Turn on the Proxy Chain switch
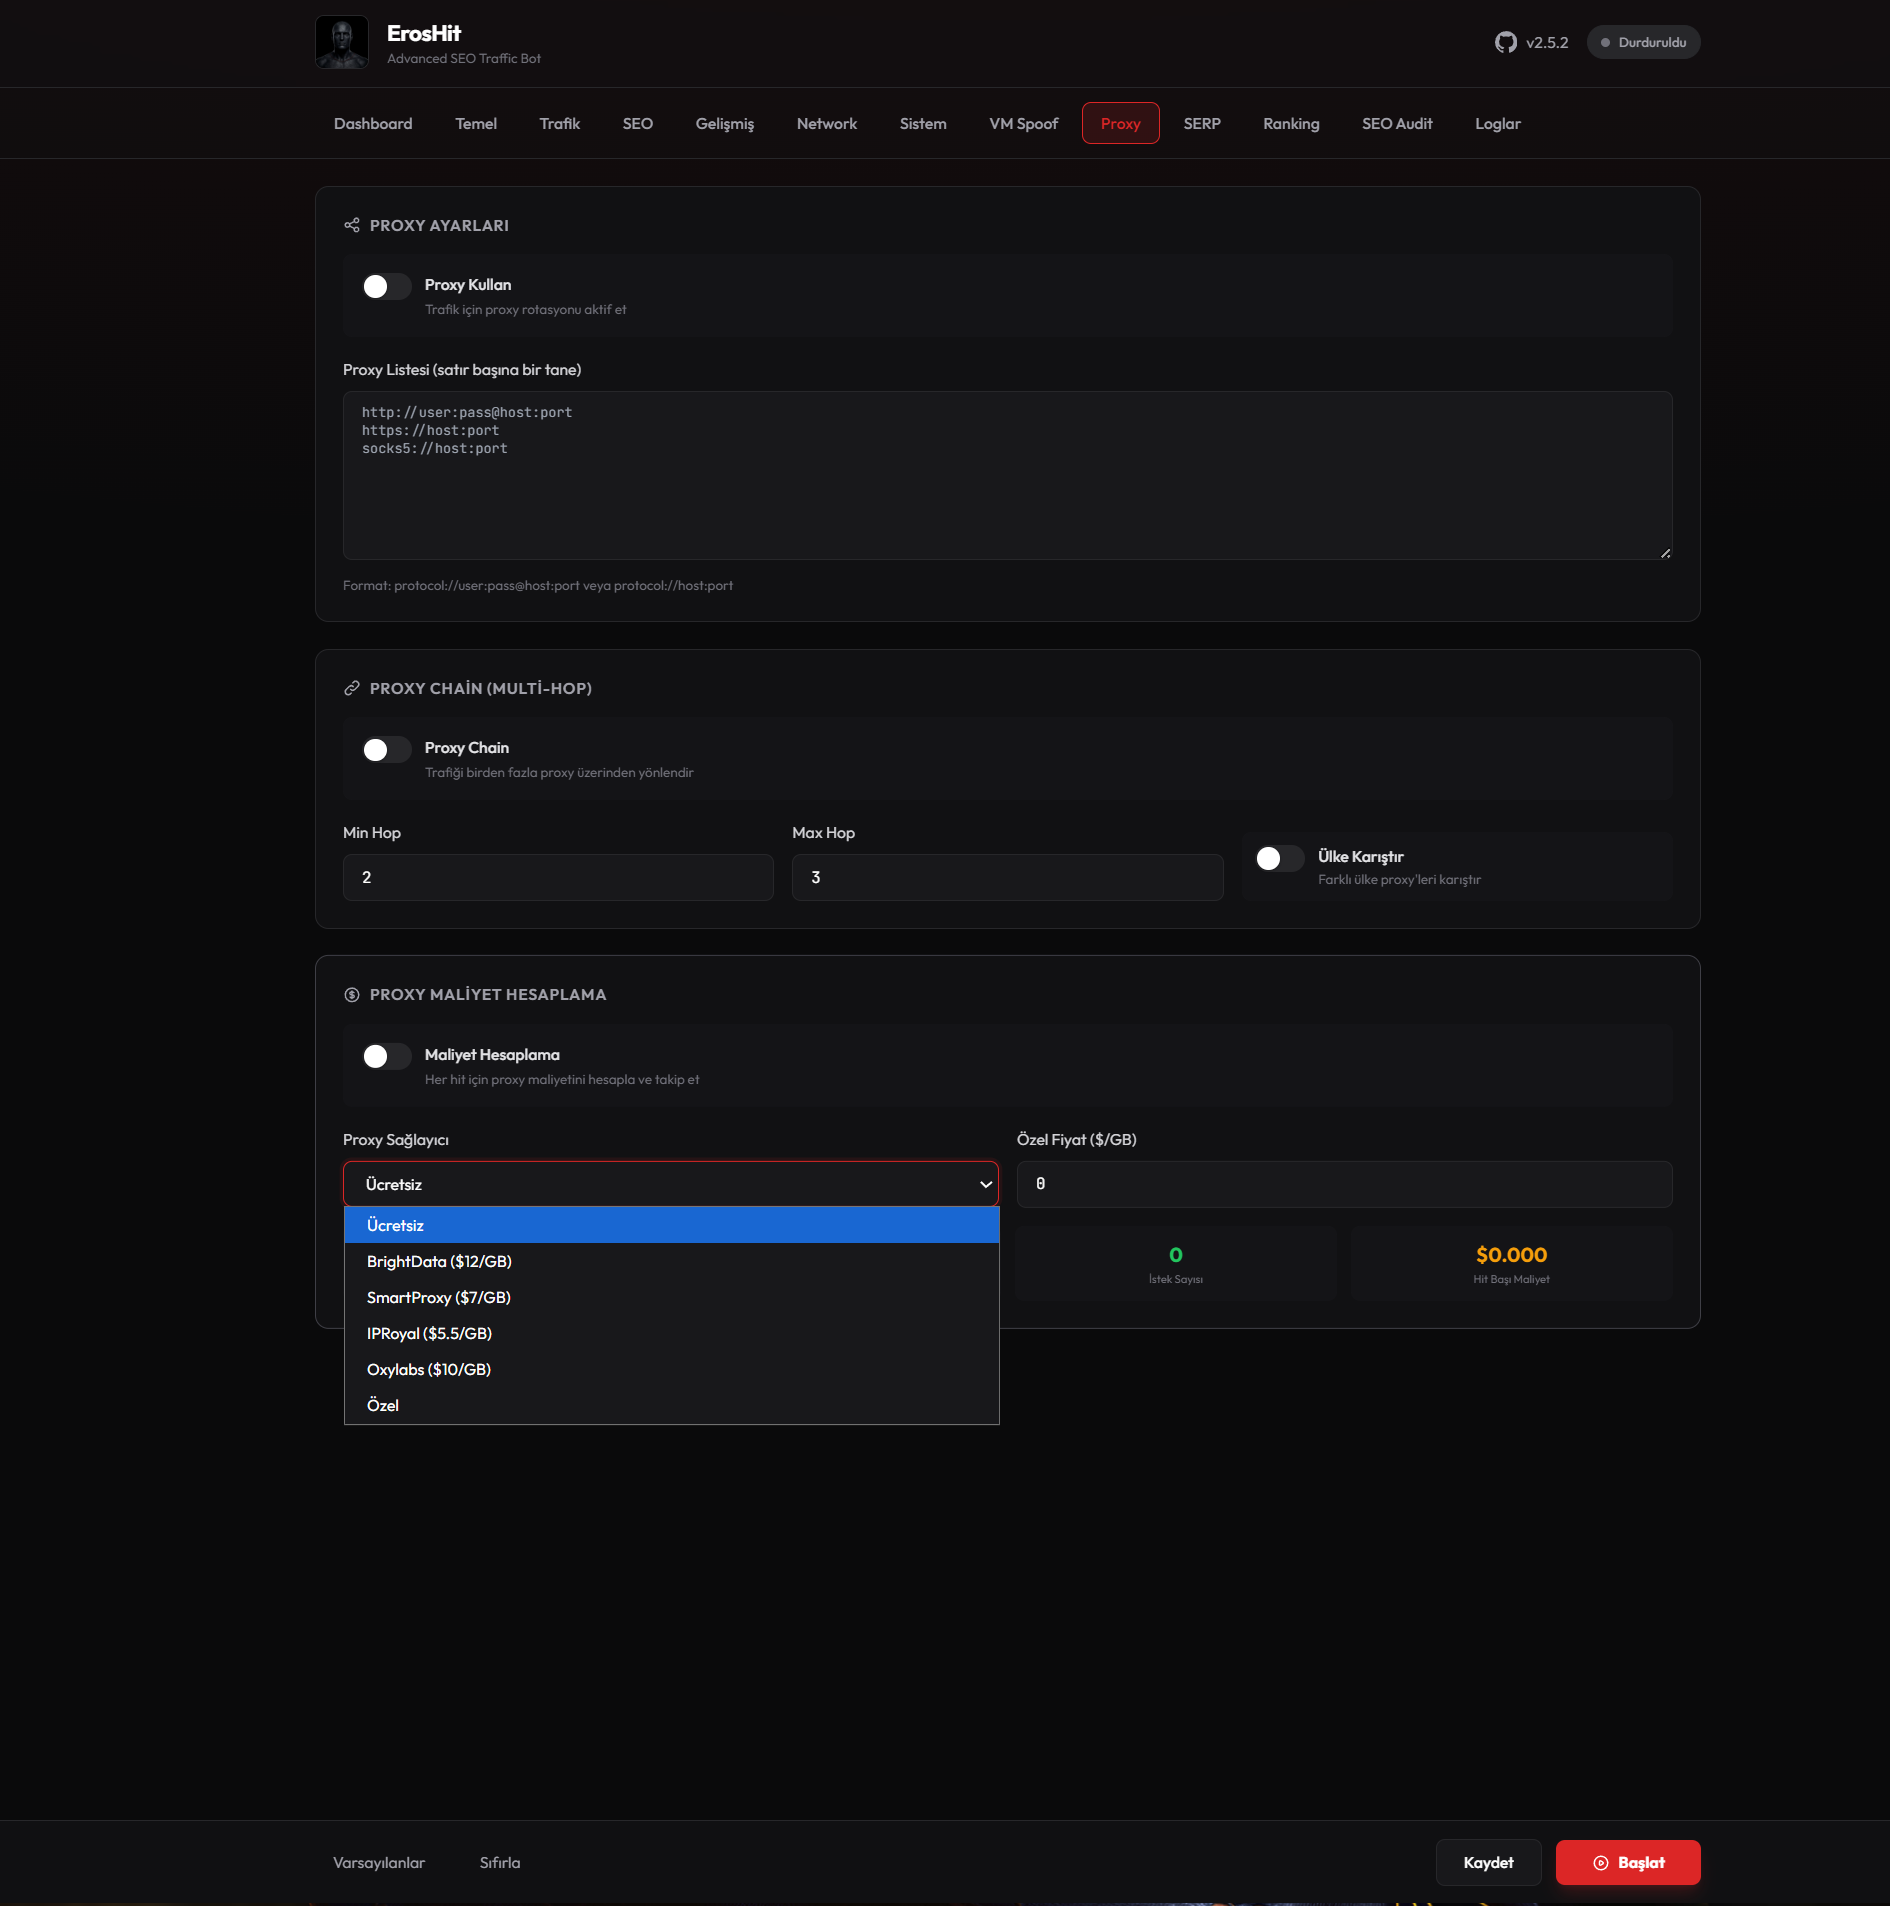 (386, 750)
